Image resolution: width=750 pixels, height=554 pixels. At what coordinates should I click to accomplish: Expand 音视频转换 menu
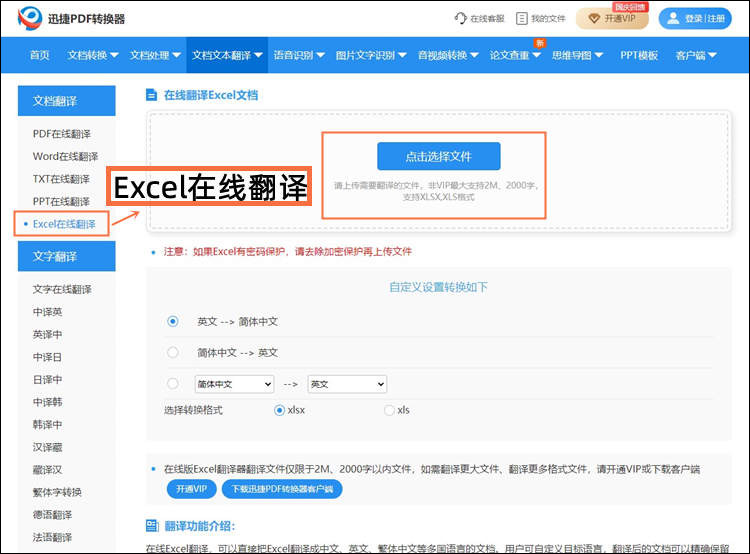[x=448, y=55]
